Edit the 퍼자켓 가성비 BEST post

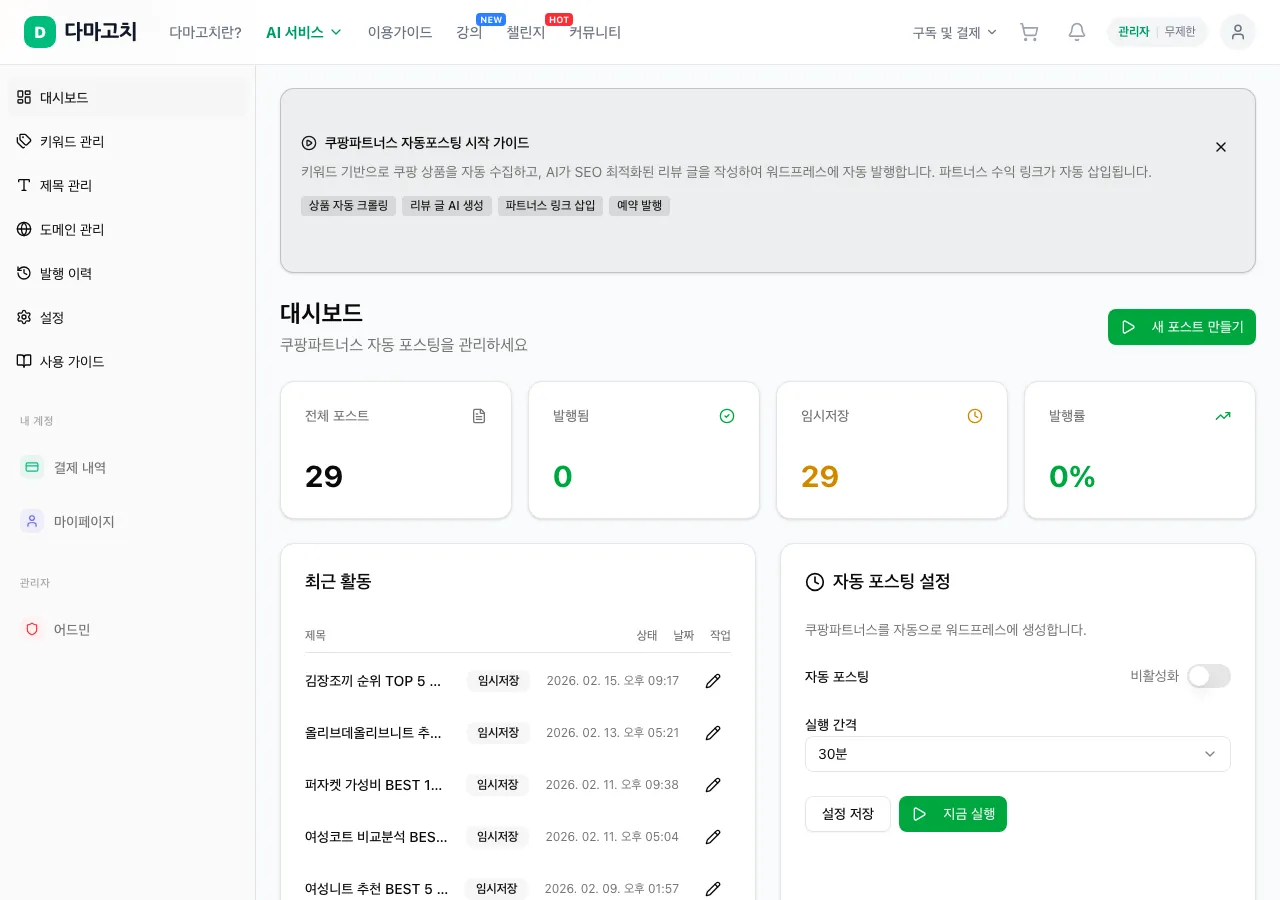coord(713,785)
